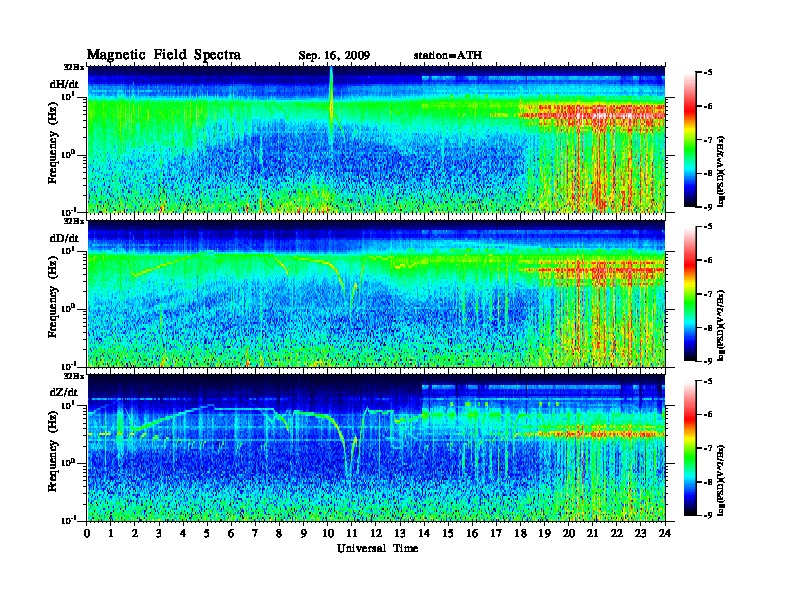Click the -6 tick on dD/dt color scale
The width and height of the screenshot is (792, 612).
click(708, 260)
